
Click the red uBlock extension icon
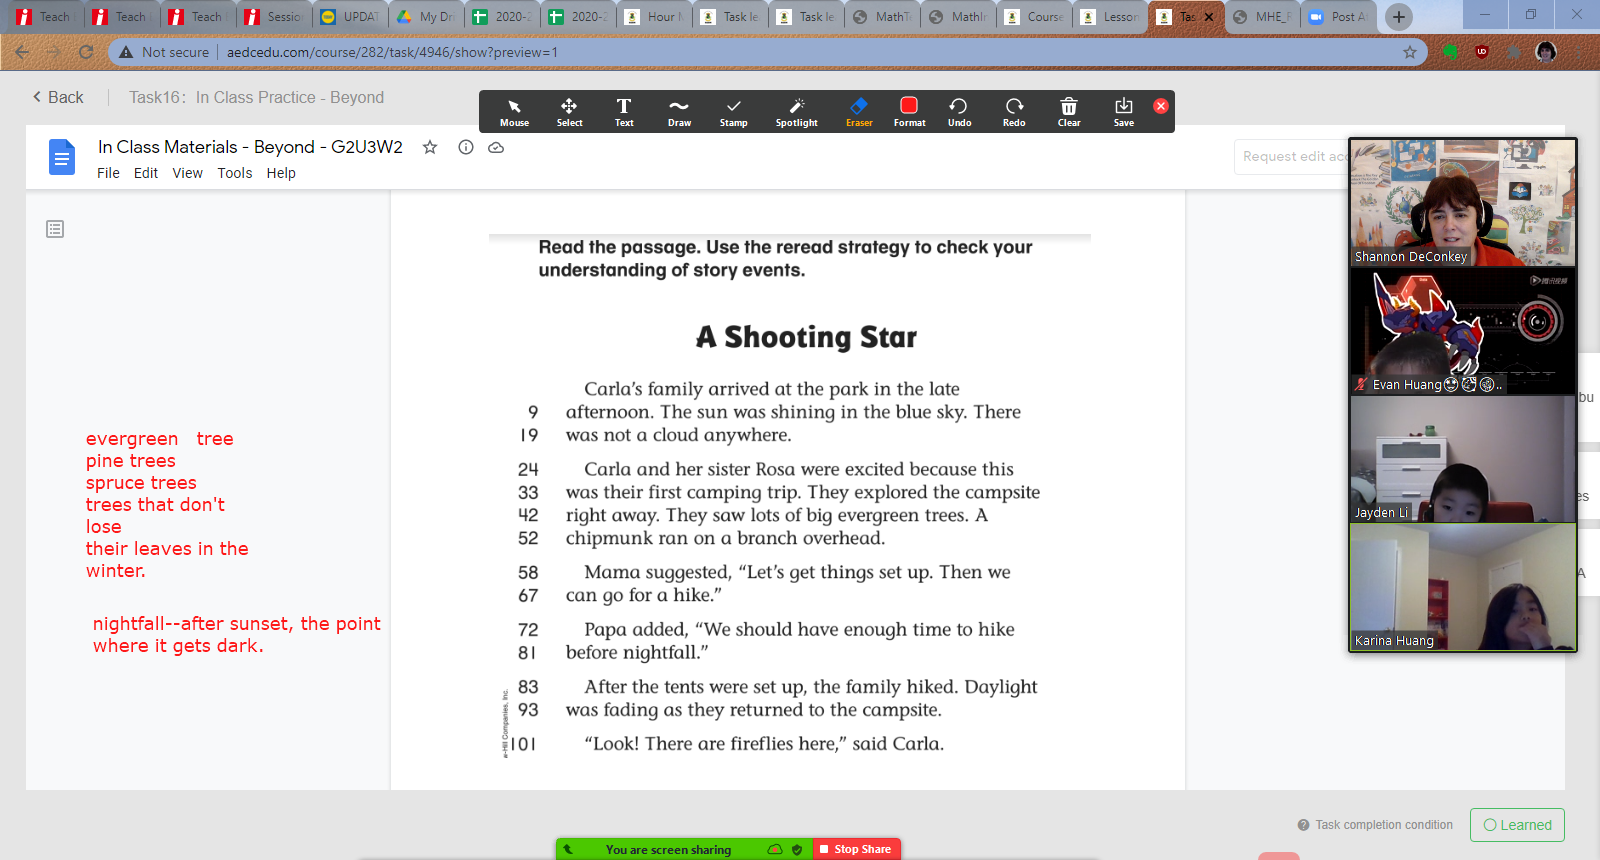click(1482, 52)
